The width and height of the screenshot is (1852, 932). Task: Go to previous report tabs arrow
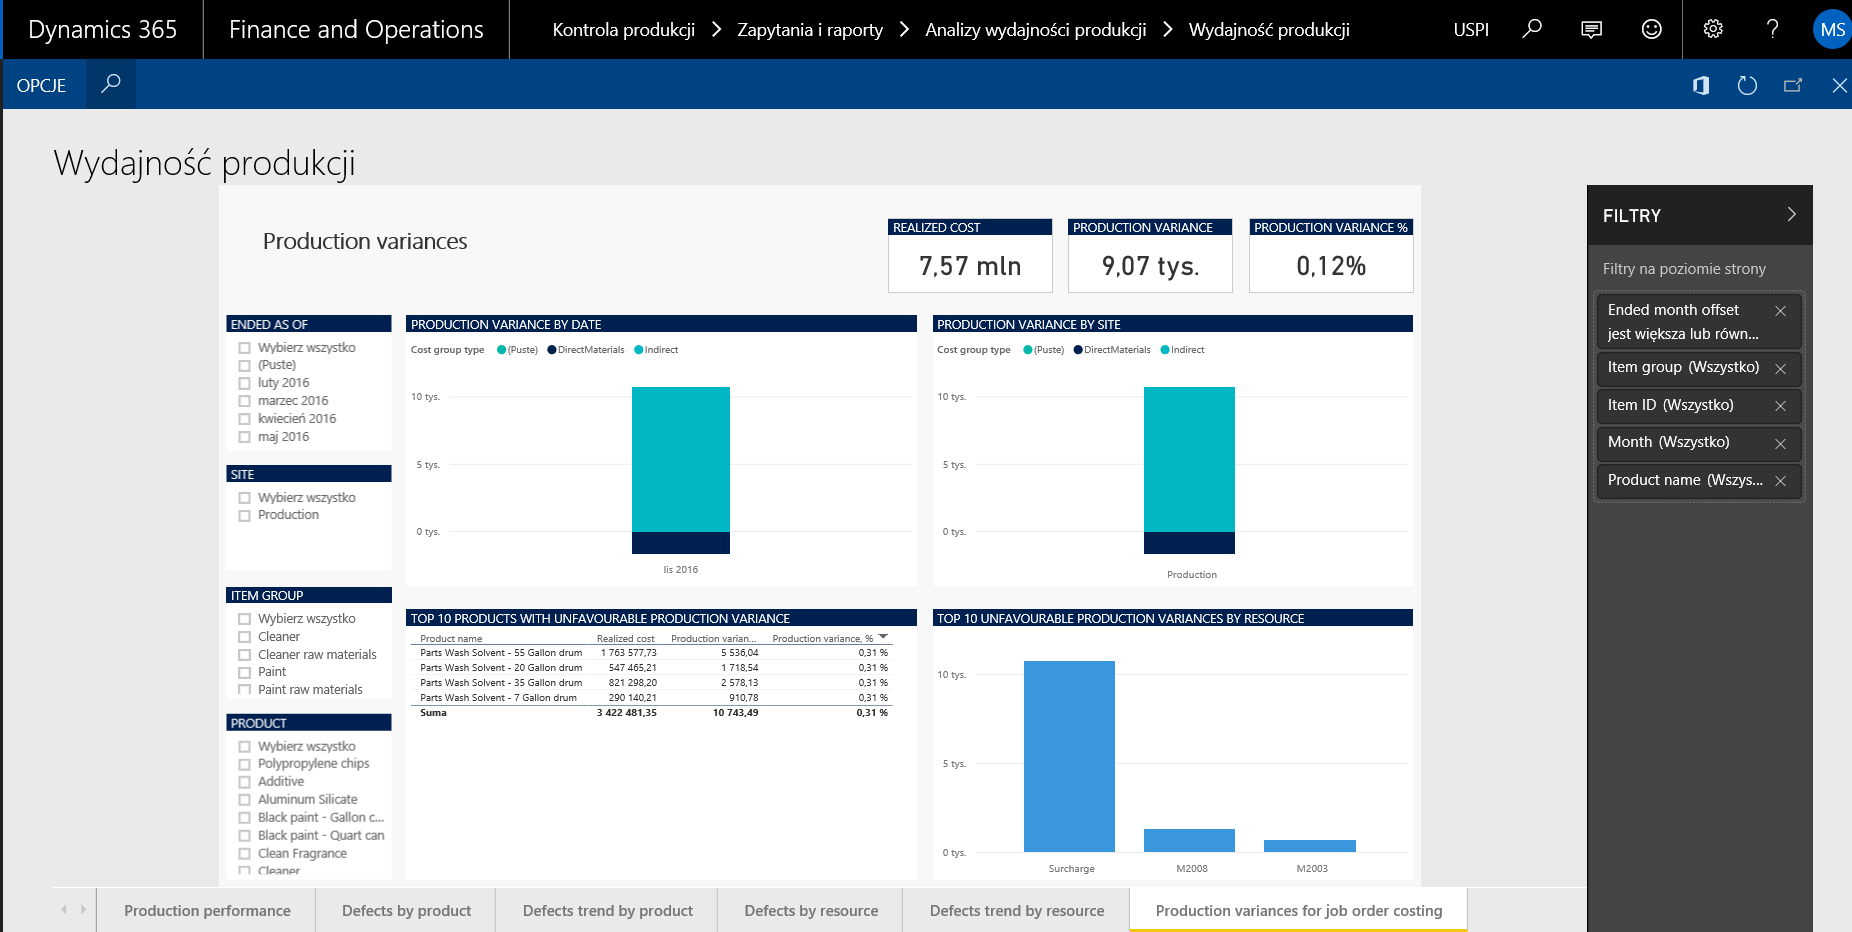pos(64,909)
